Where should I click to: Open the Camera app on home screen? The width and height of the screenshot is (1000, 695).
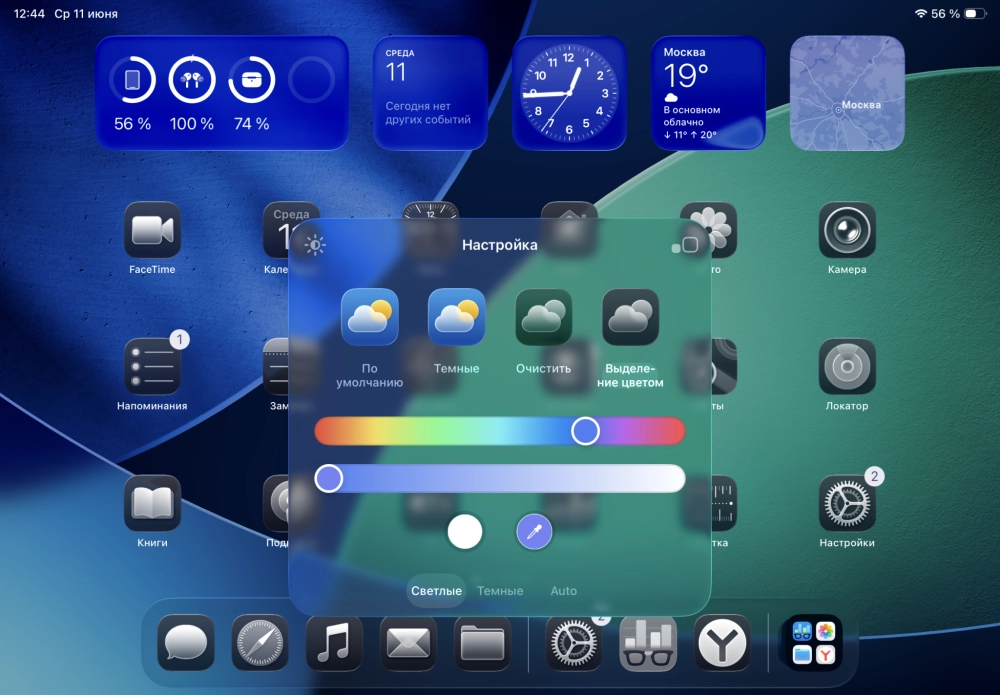pyautogui.click(x=847, y=231)
